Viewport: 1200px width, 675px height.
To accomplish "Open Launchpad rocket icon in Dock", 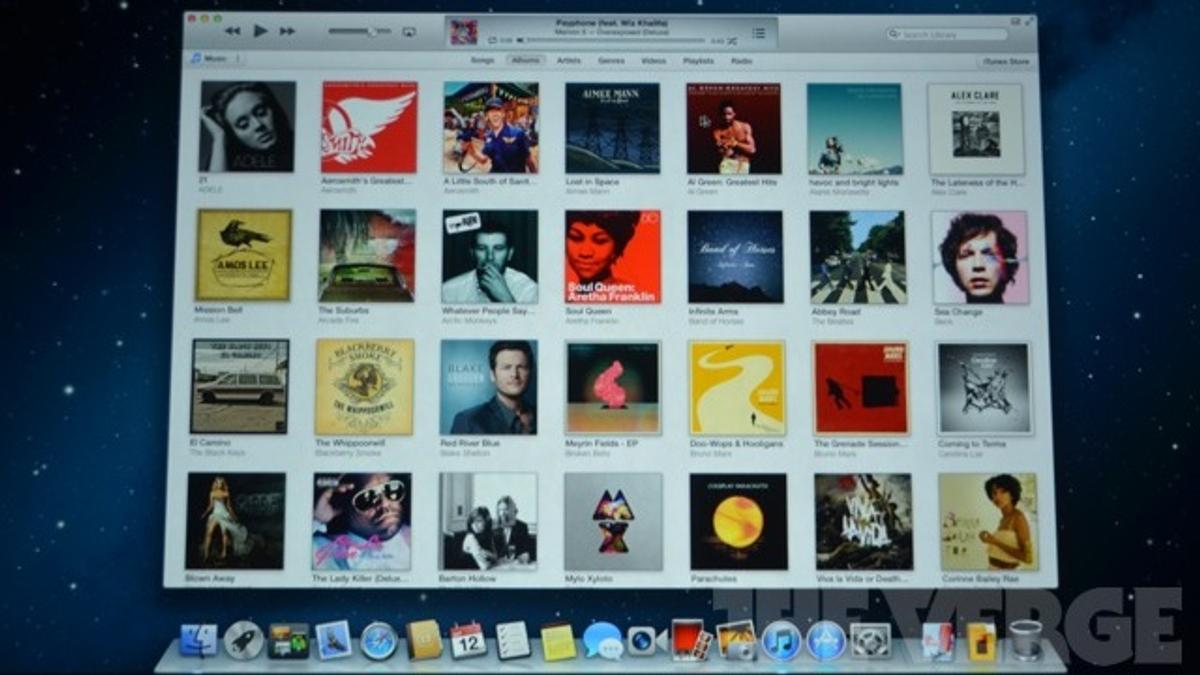I will 243,640.
